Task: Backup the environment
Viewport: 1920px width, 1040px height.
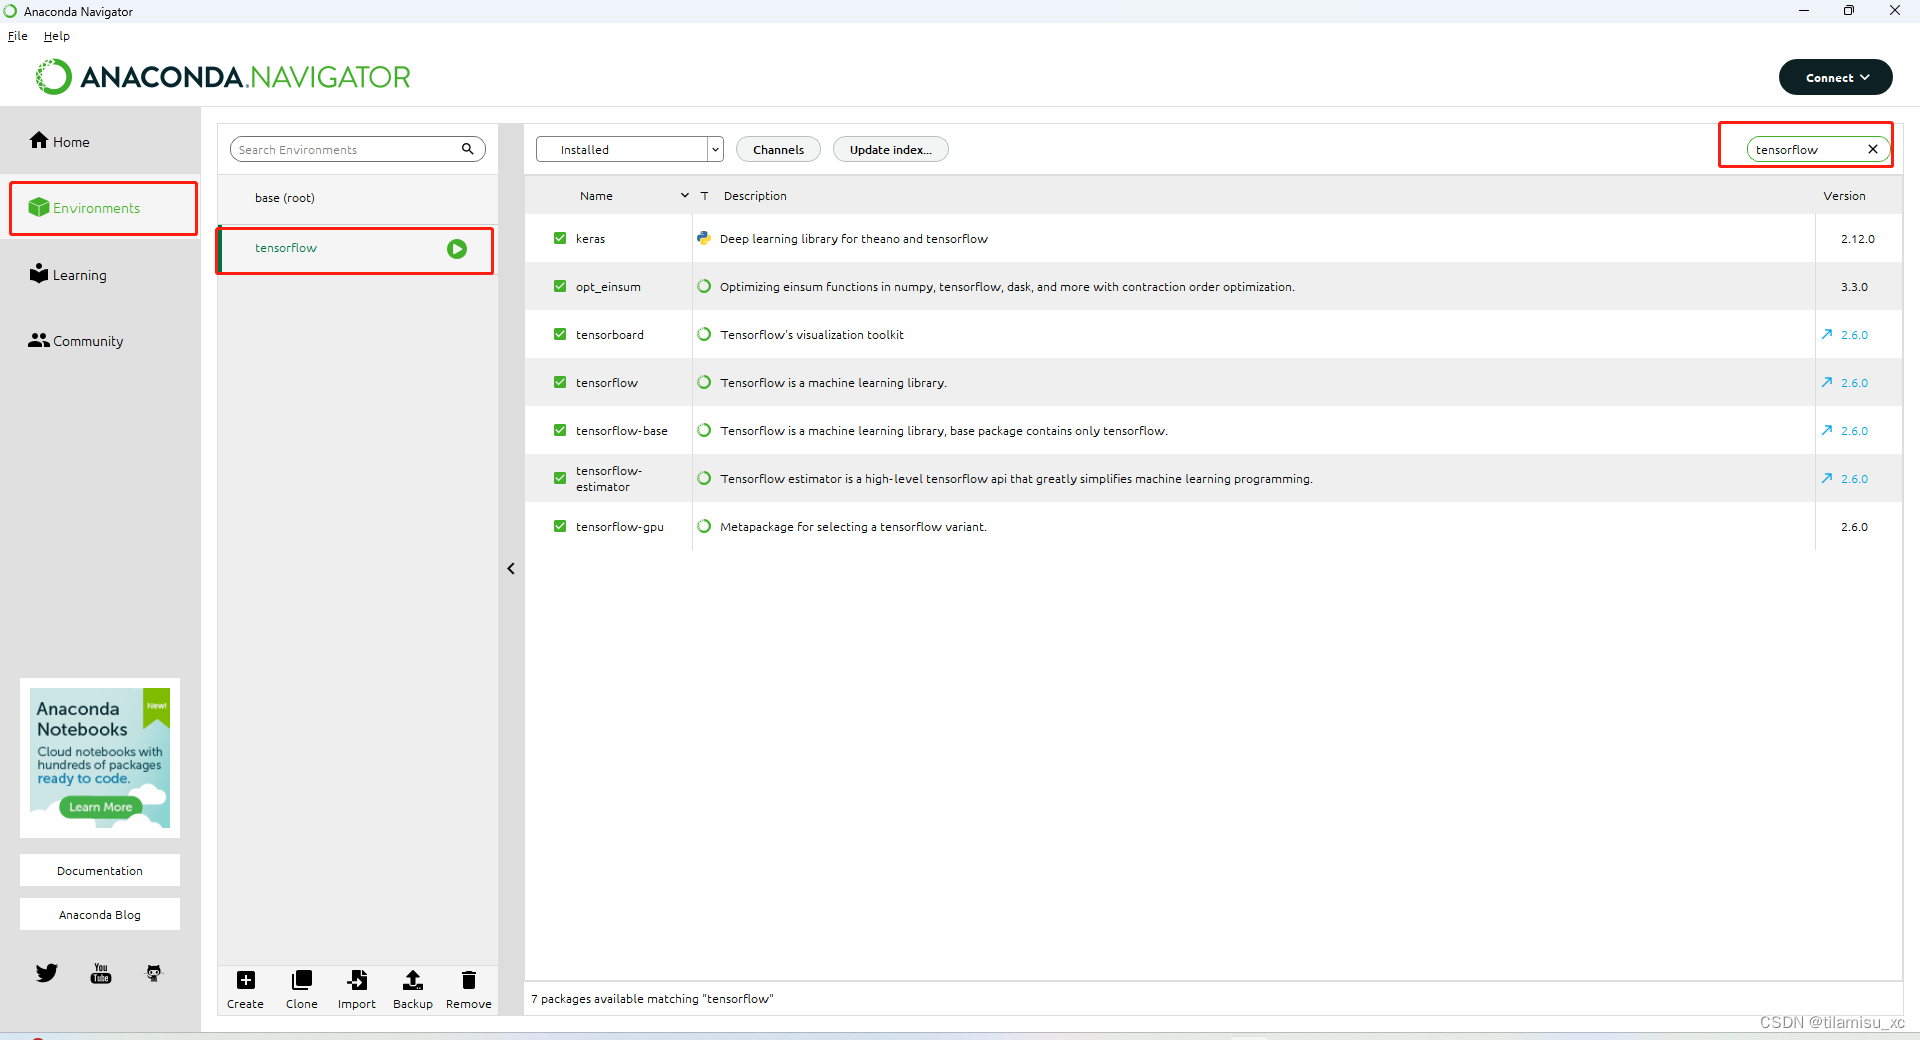Action: pyautogui.click(x=413, y=989)
